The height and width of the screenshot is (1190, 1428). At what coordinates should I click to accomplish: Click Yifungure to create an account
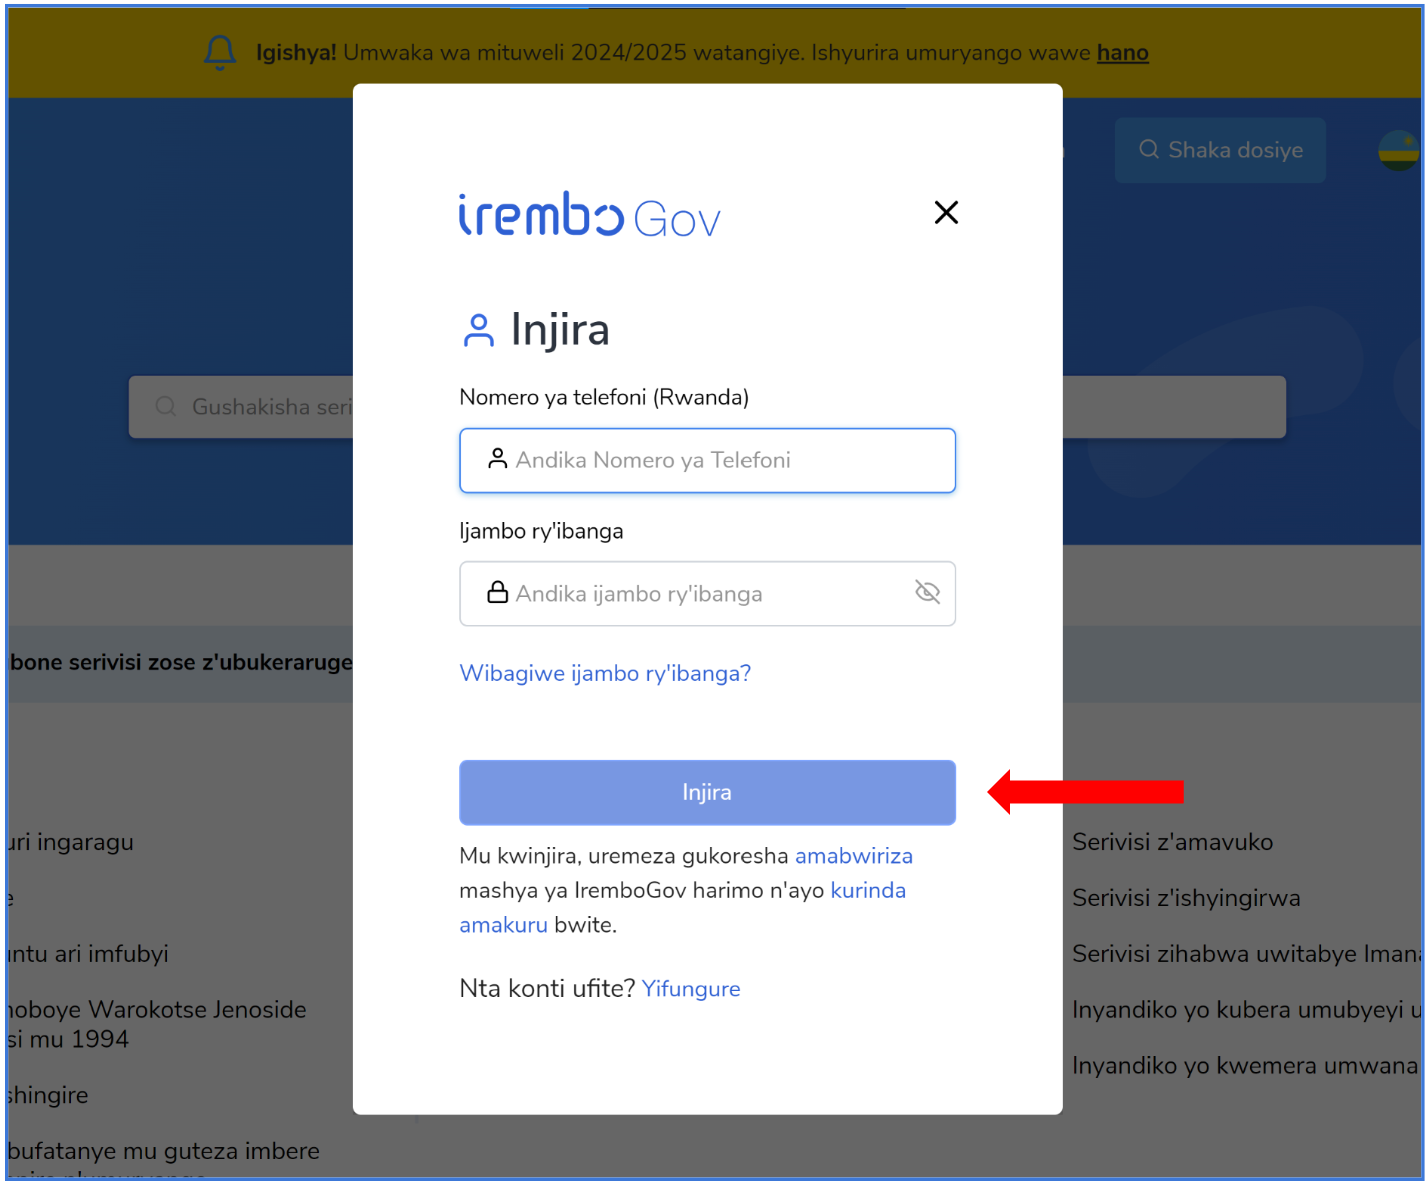point(691,989)
